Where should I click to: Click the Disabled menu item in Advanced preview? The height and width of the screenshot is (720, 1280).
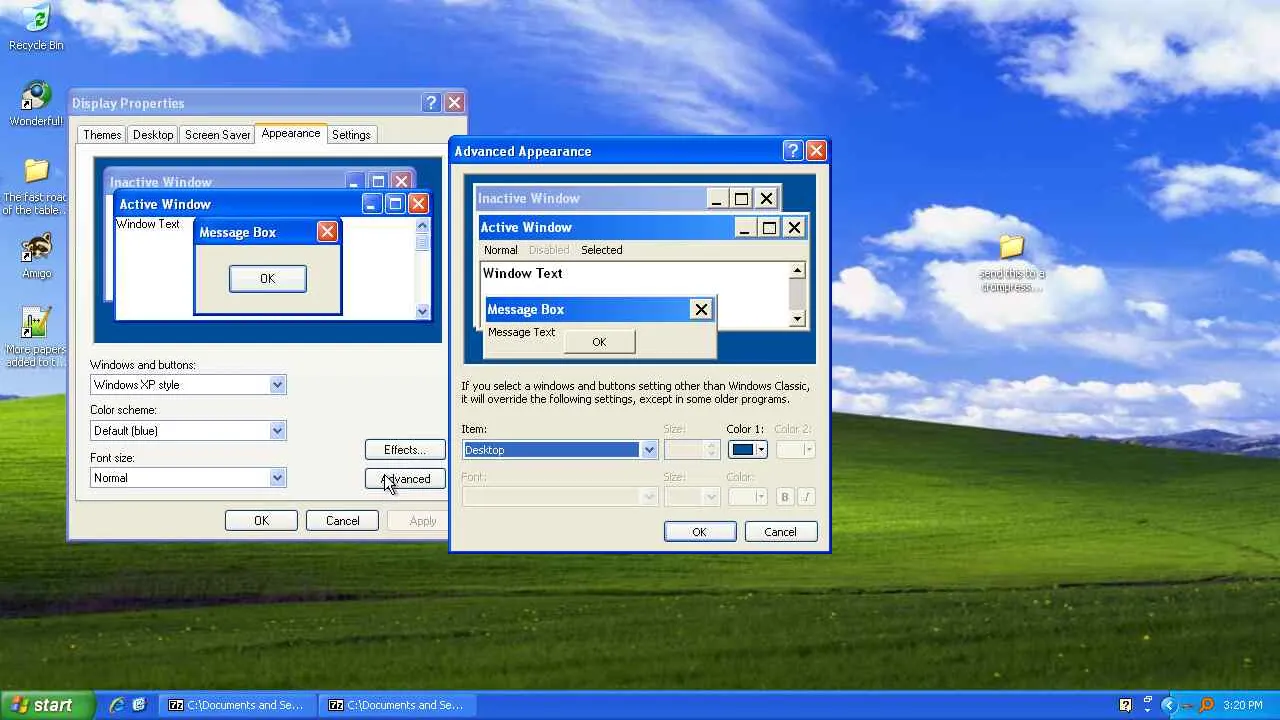coord(549,250)
